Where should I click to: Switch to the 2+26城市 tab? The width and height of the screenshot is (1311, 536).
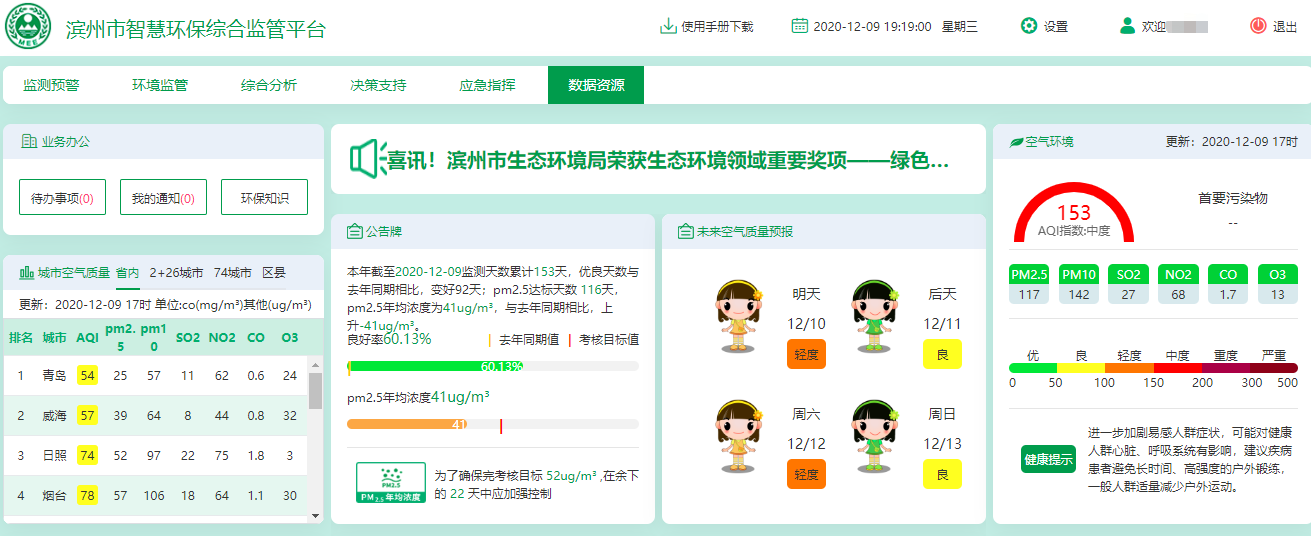point(176,272)
